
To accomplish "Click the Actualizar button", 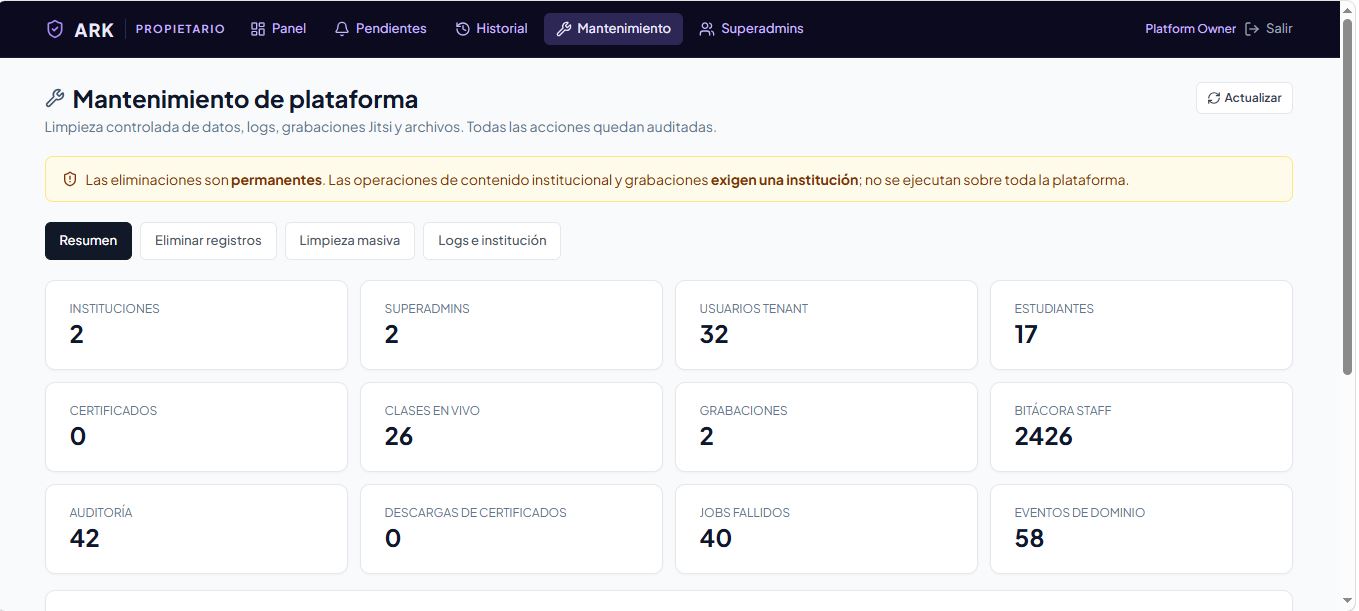I will click(1244, 98).
